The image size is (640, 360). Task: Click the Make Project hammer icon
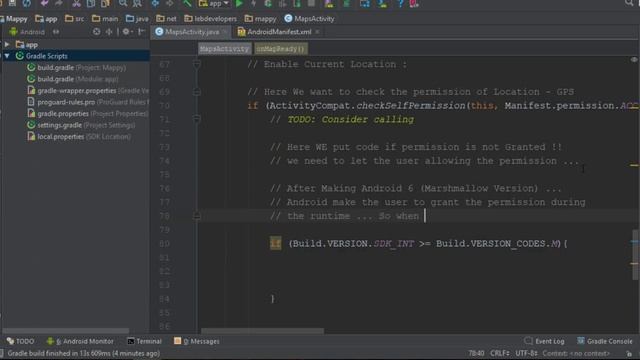[x=187, y=4]
